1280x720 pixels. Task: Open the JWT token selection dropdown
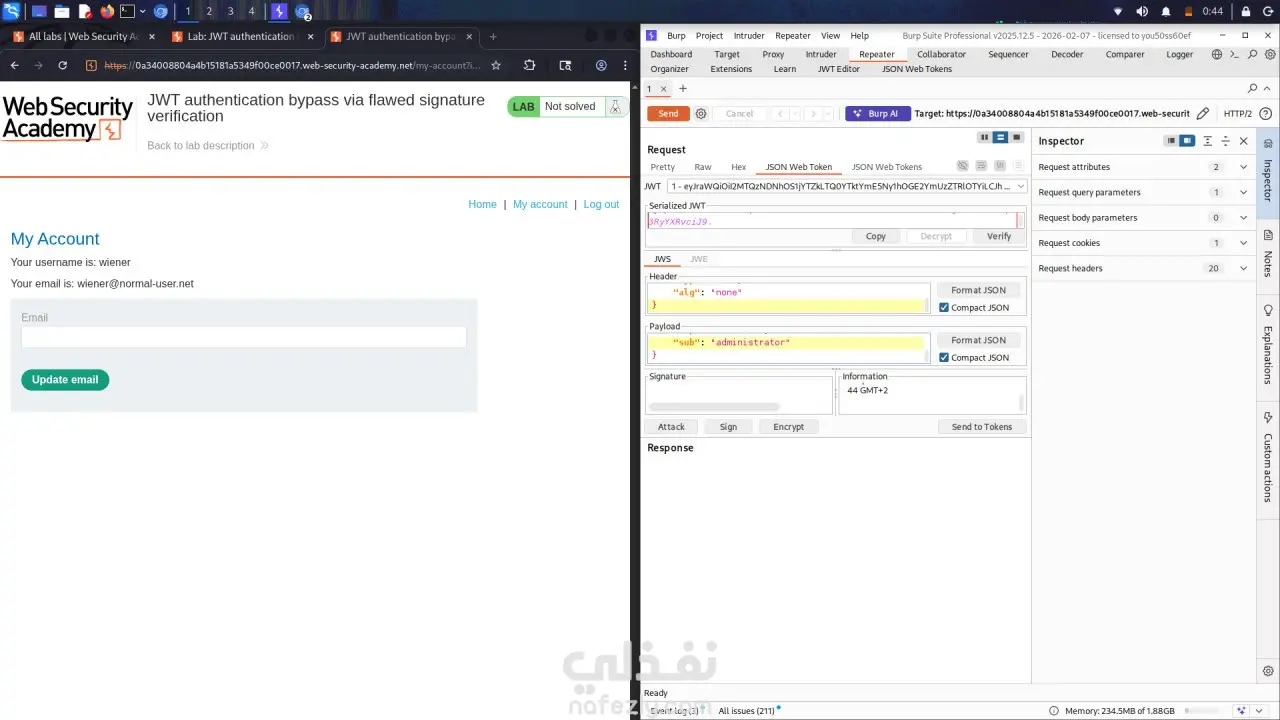tap(848, 186)
